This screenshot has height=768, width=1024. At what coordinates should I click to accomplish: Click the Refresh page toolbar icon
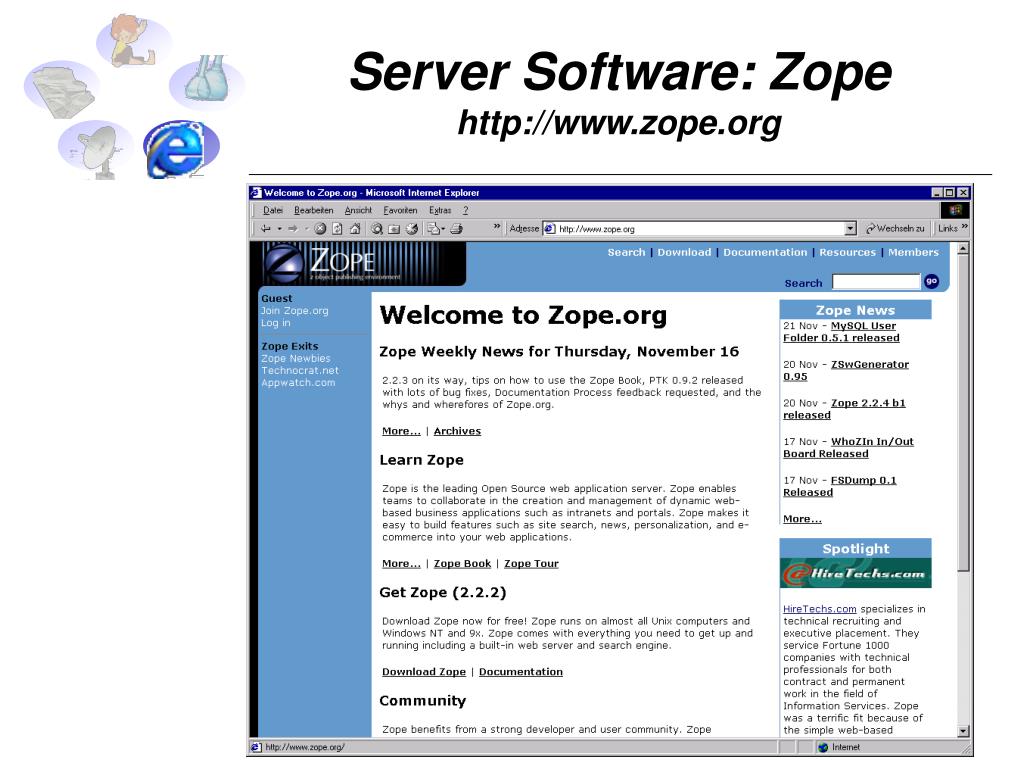pyautogui.click(x=338, y=229)
